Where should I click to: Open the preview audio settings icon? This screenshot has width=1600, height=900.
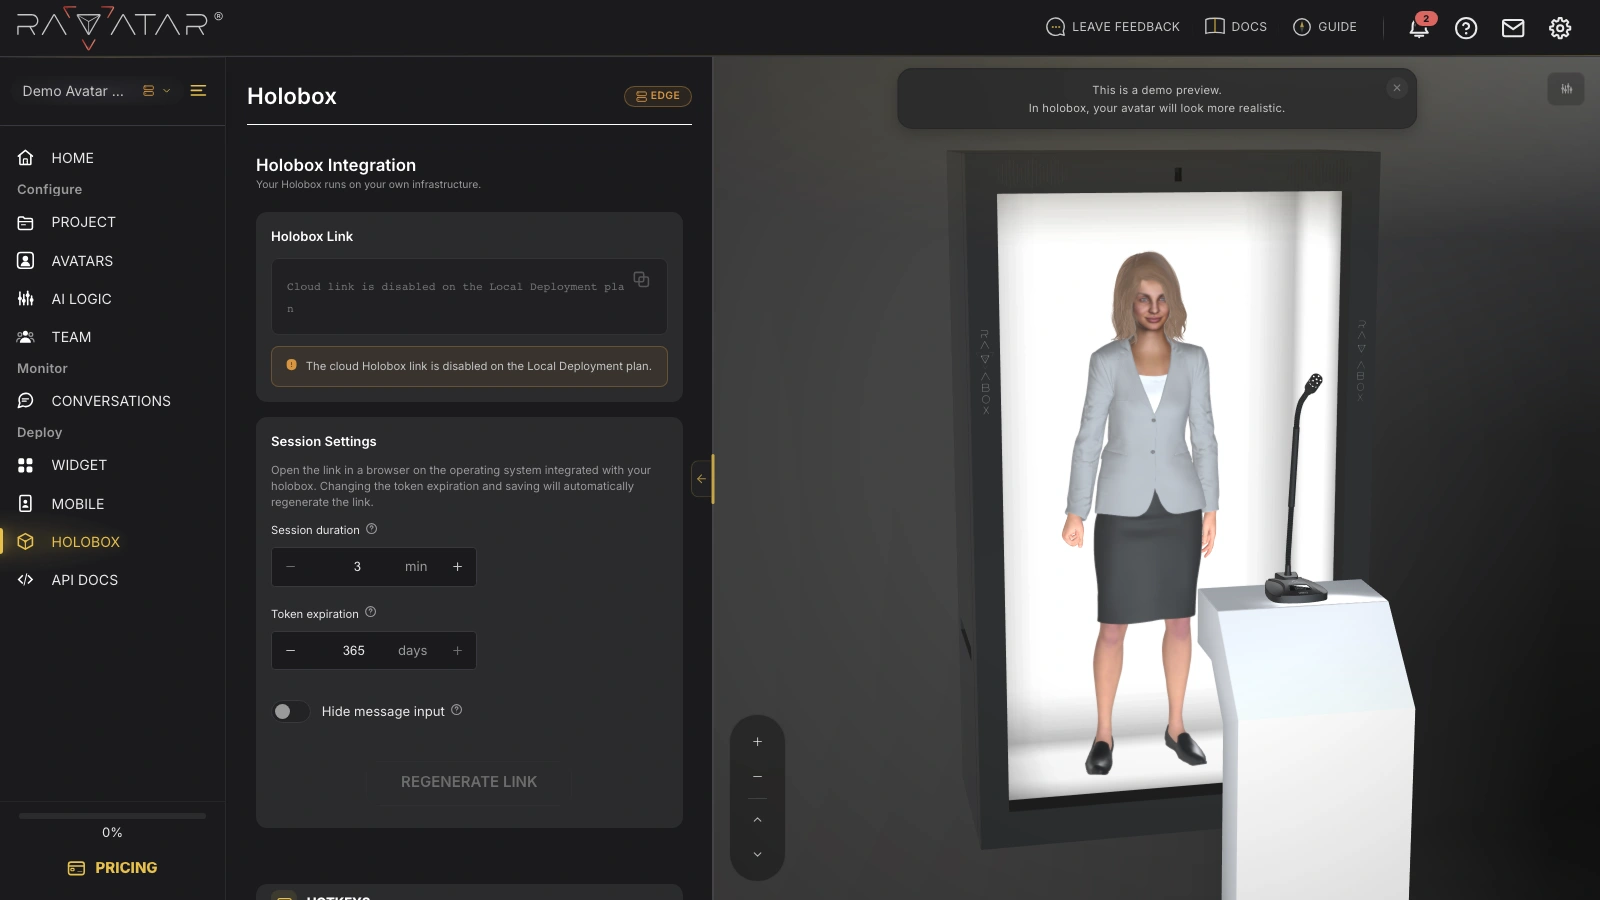point(1566,89)
